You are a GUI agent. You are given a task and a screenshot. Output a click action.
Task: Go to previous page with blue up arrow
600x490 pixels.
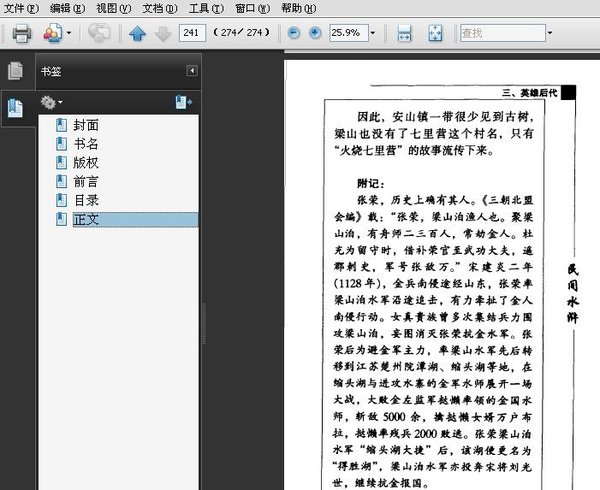[x=137, y=33]
